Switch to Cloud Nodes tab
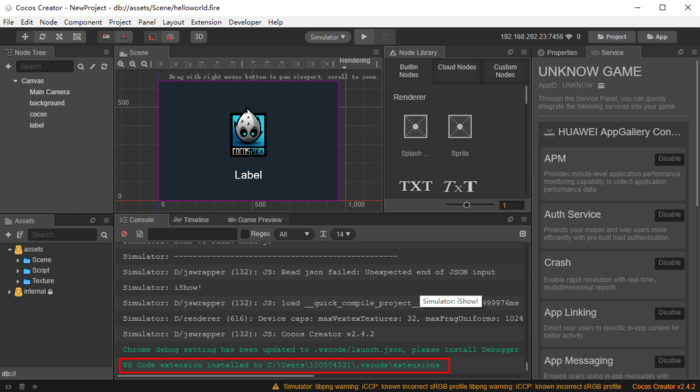The height and width of the screenshot is (392, 700). coord(457,71)
